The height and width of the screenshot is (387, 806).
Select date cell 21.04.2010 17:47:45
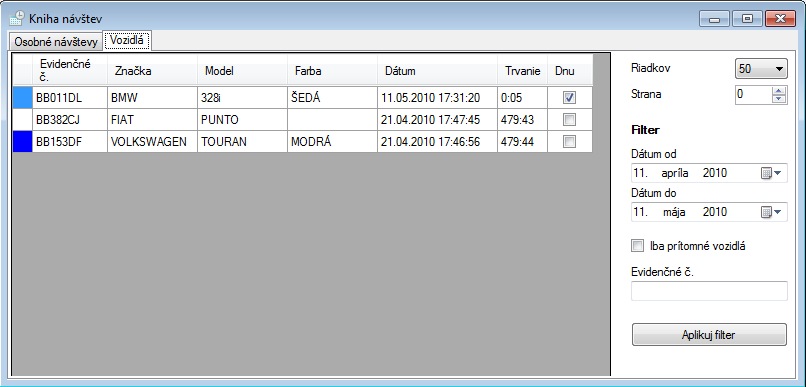tap(437, 120)
